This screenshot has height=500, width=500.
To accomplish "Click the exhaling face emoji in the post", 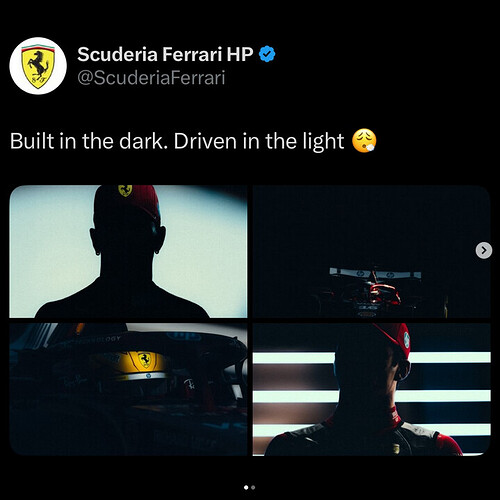I will click(x=364, y=141).
